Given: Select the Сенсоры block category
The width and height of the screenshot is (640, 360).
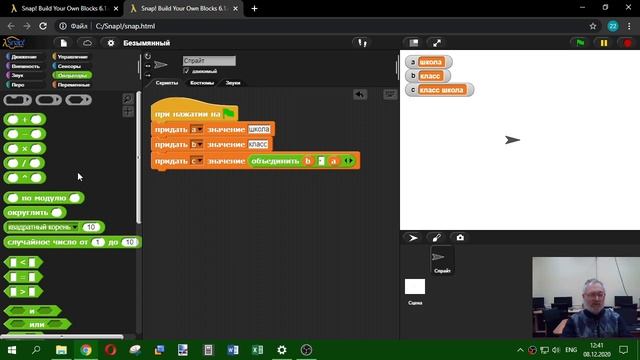Looking at the screenshot, I should pos(71,66).
